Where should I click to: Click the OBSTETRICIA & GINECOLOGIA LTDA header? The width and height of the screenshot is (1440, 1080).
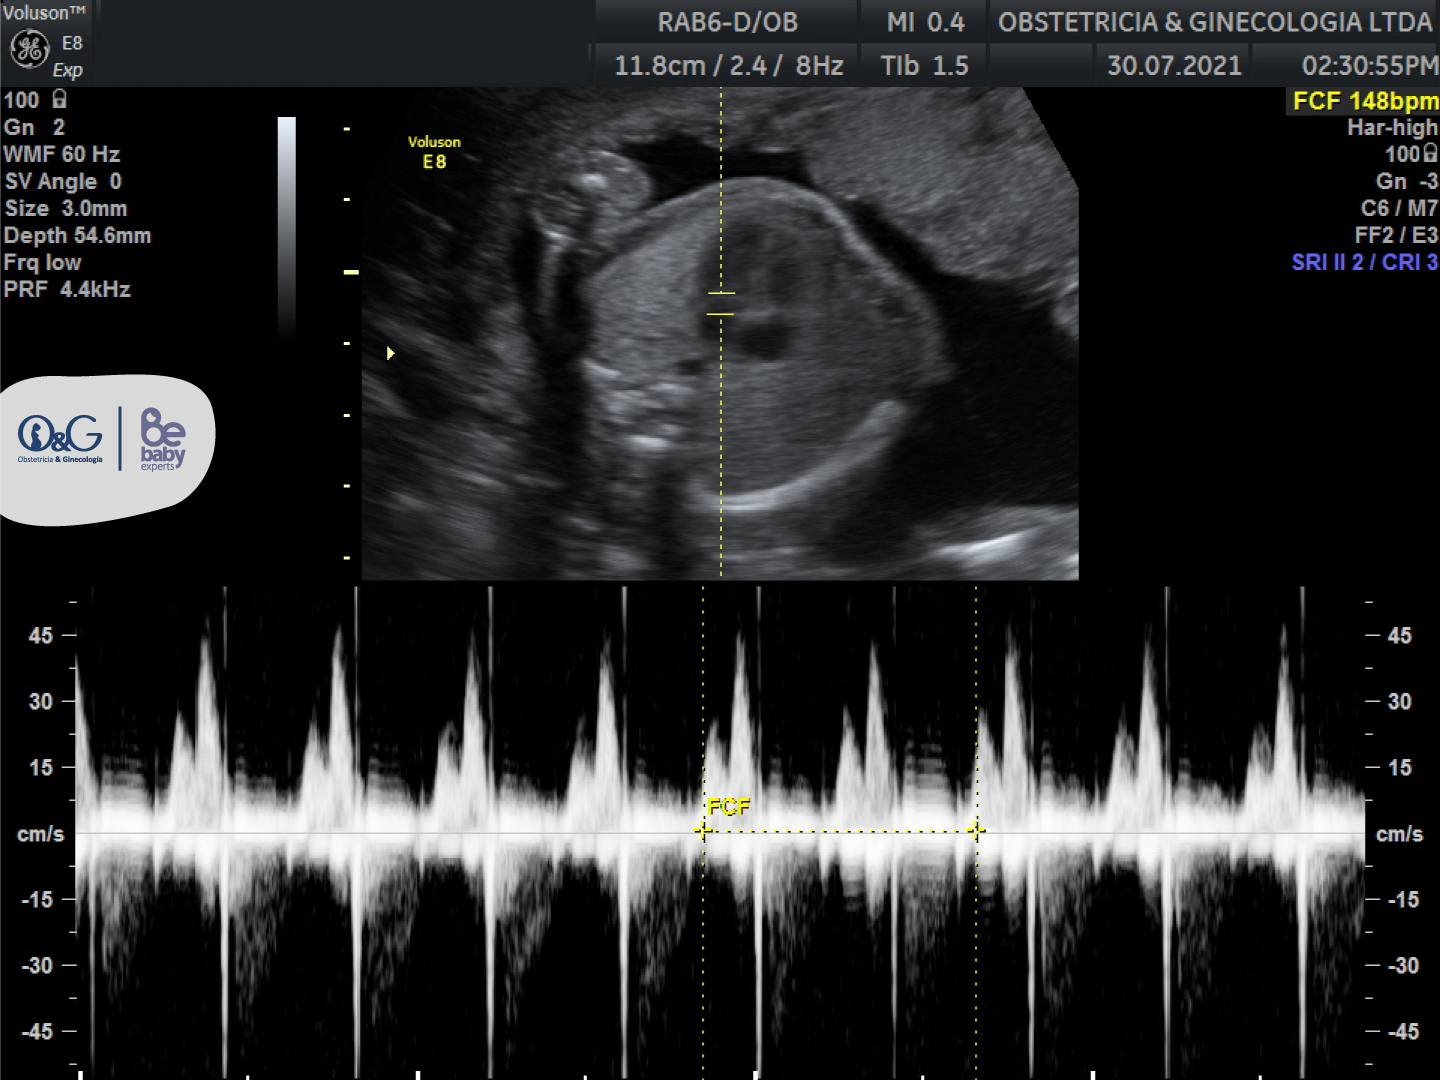(x=1215, y=22)
